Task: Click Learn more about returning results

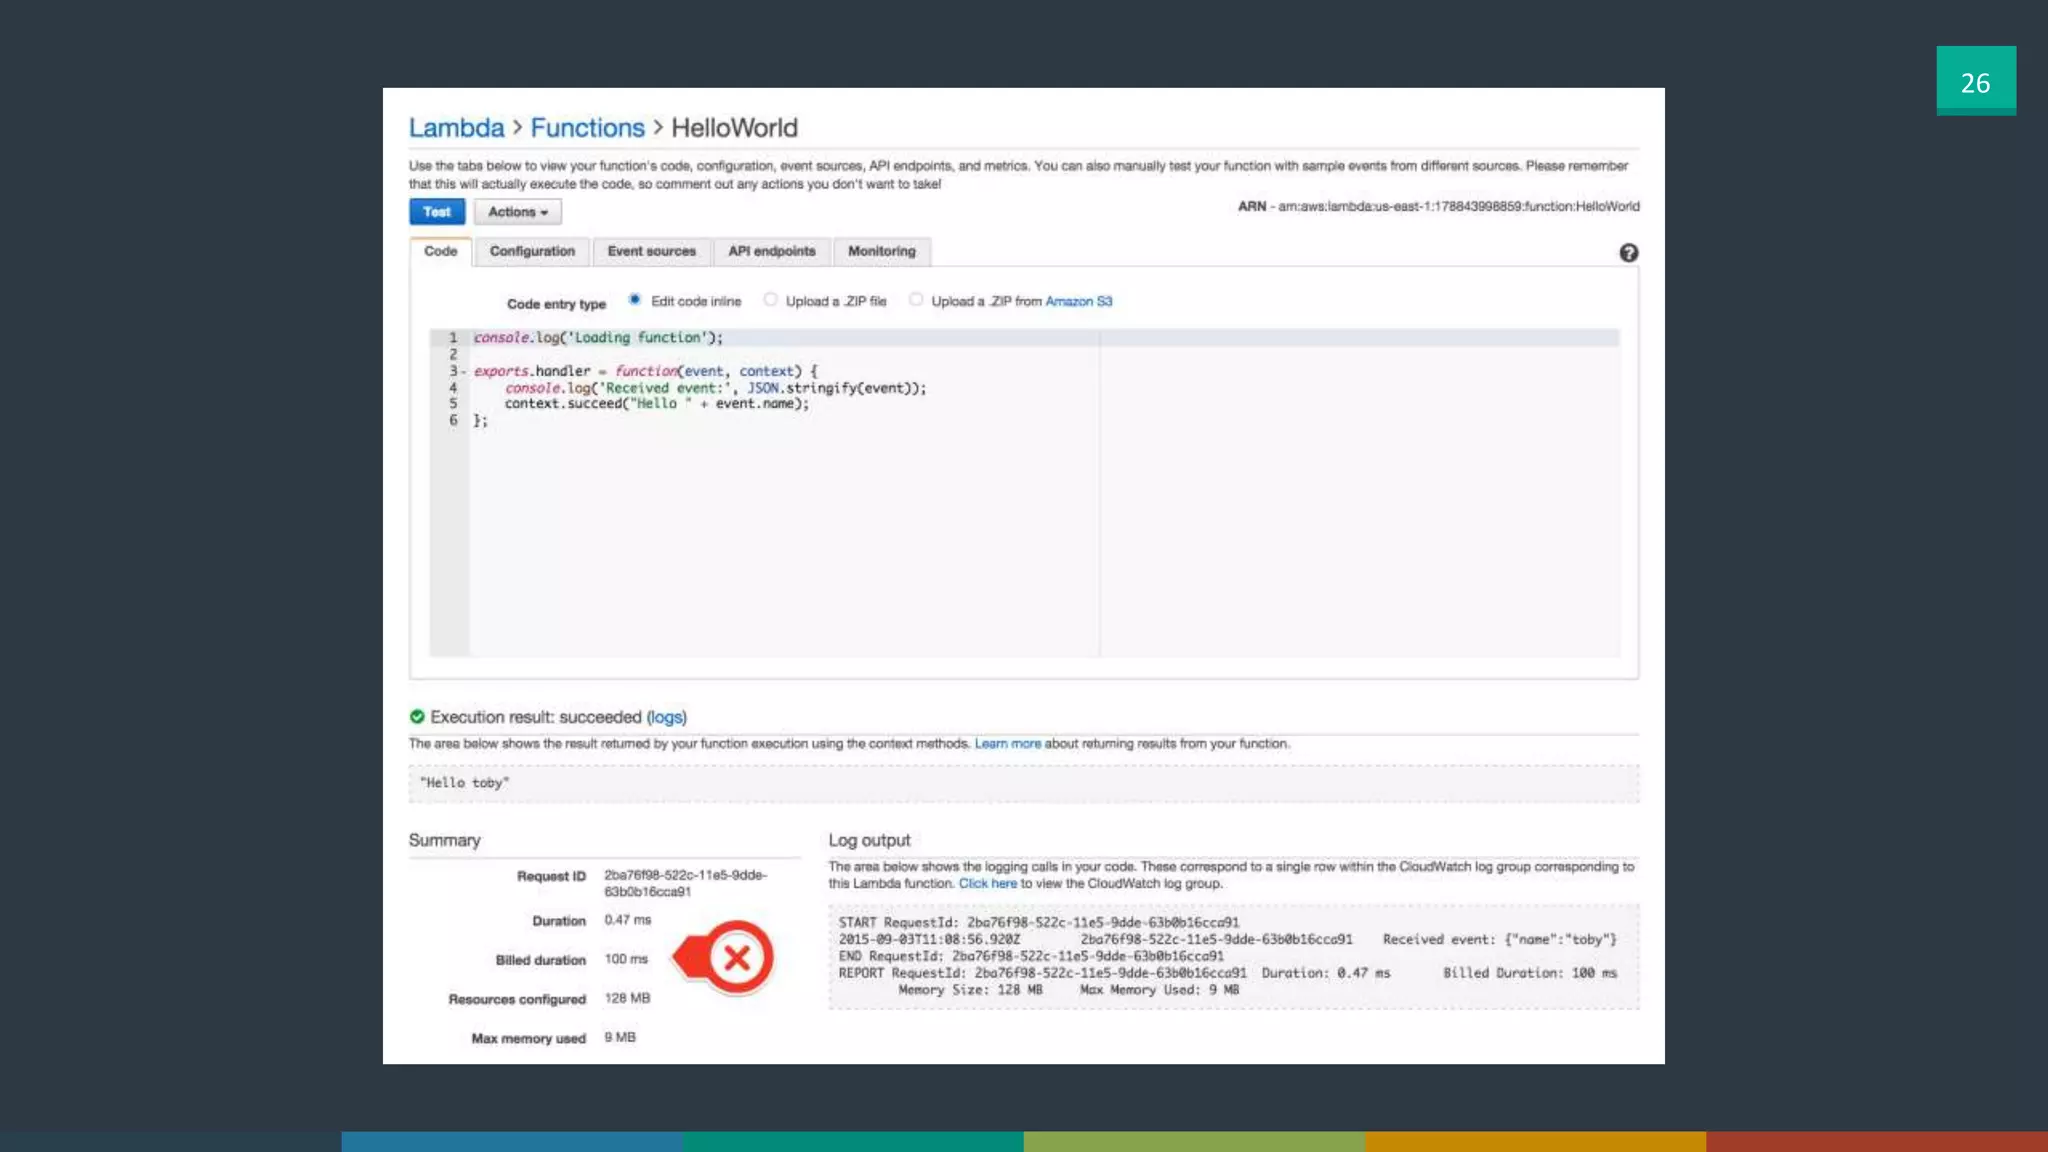Action: coord(1007,744)
